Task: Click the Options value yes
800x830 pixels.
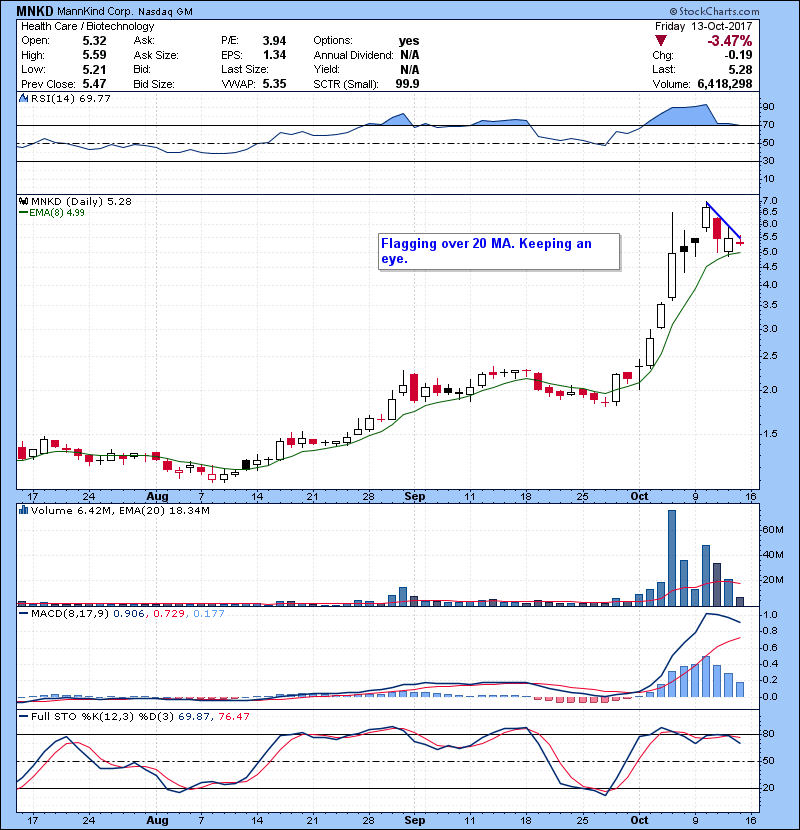Action: pyautogui.click(x=409, y=41)
